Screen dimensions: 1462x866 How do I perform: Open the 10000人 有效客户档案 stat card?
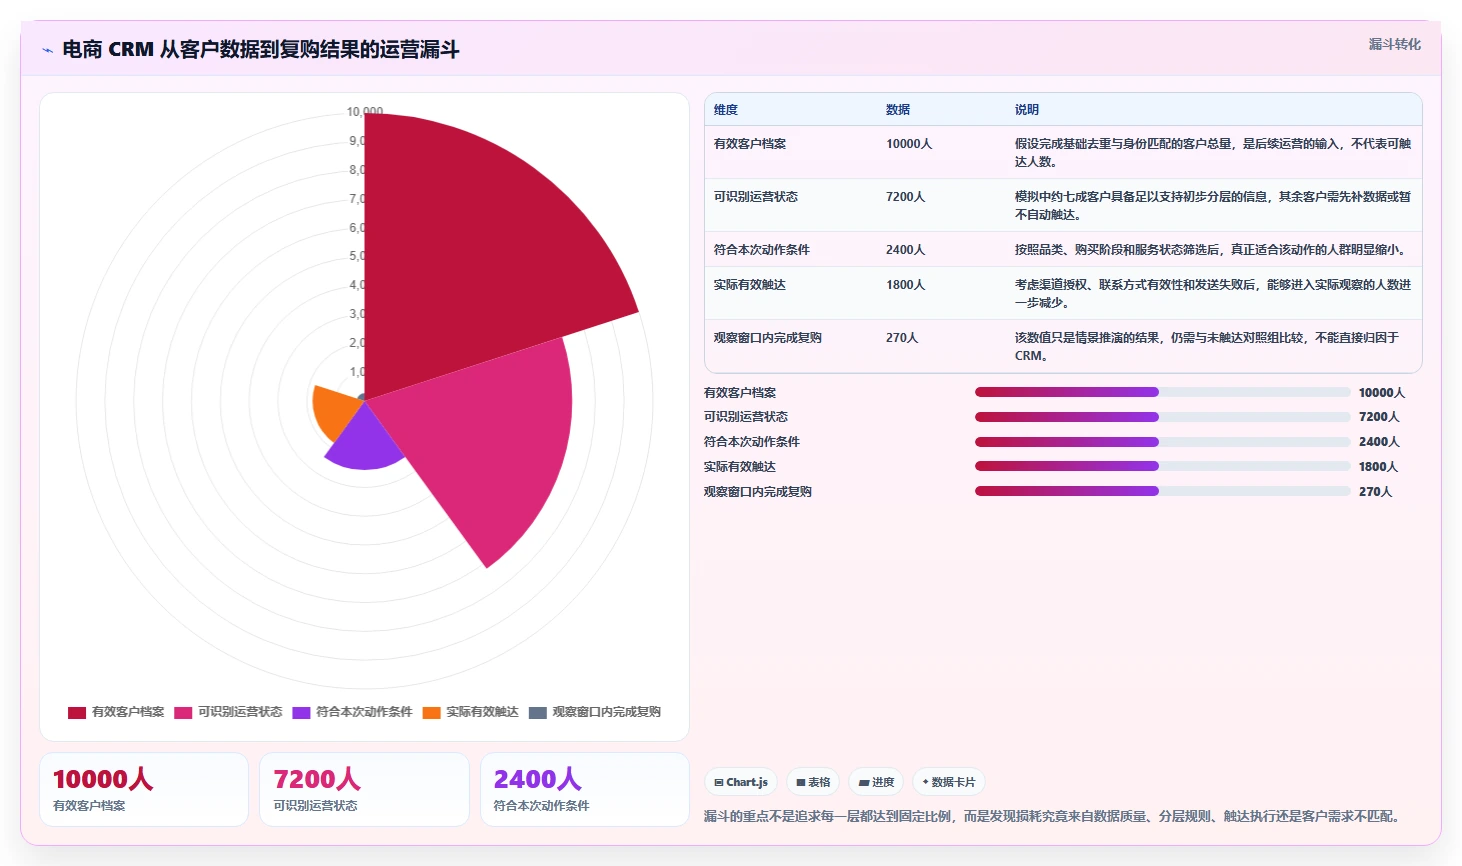[144, 790]
